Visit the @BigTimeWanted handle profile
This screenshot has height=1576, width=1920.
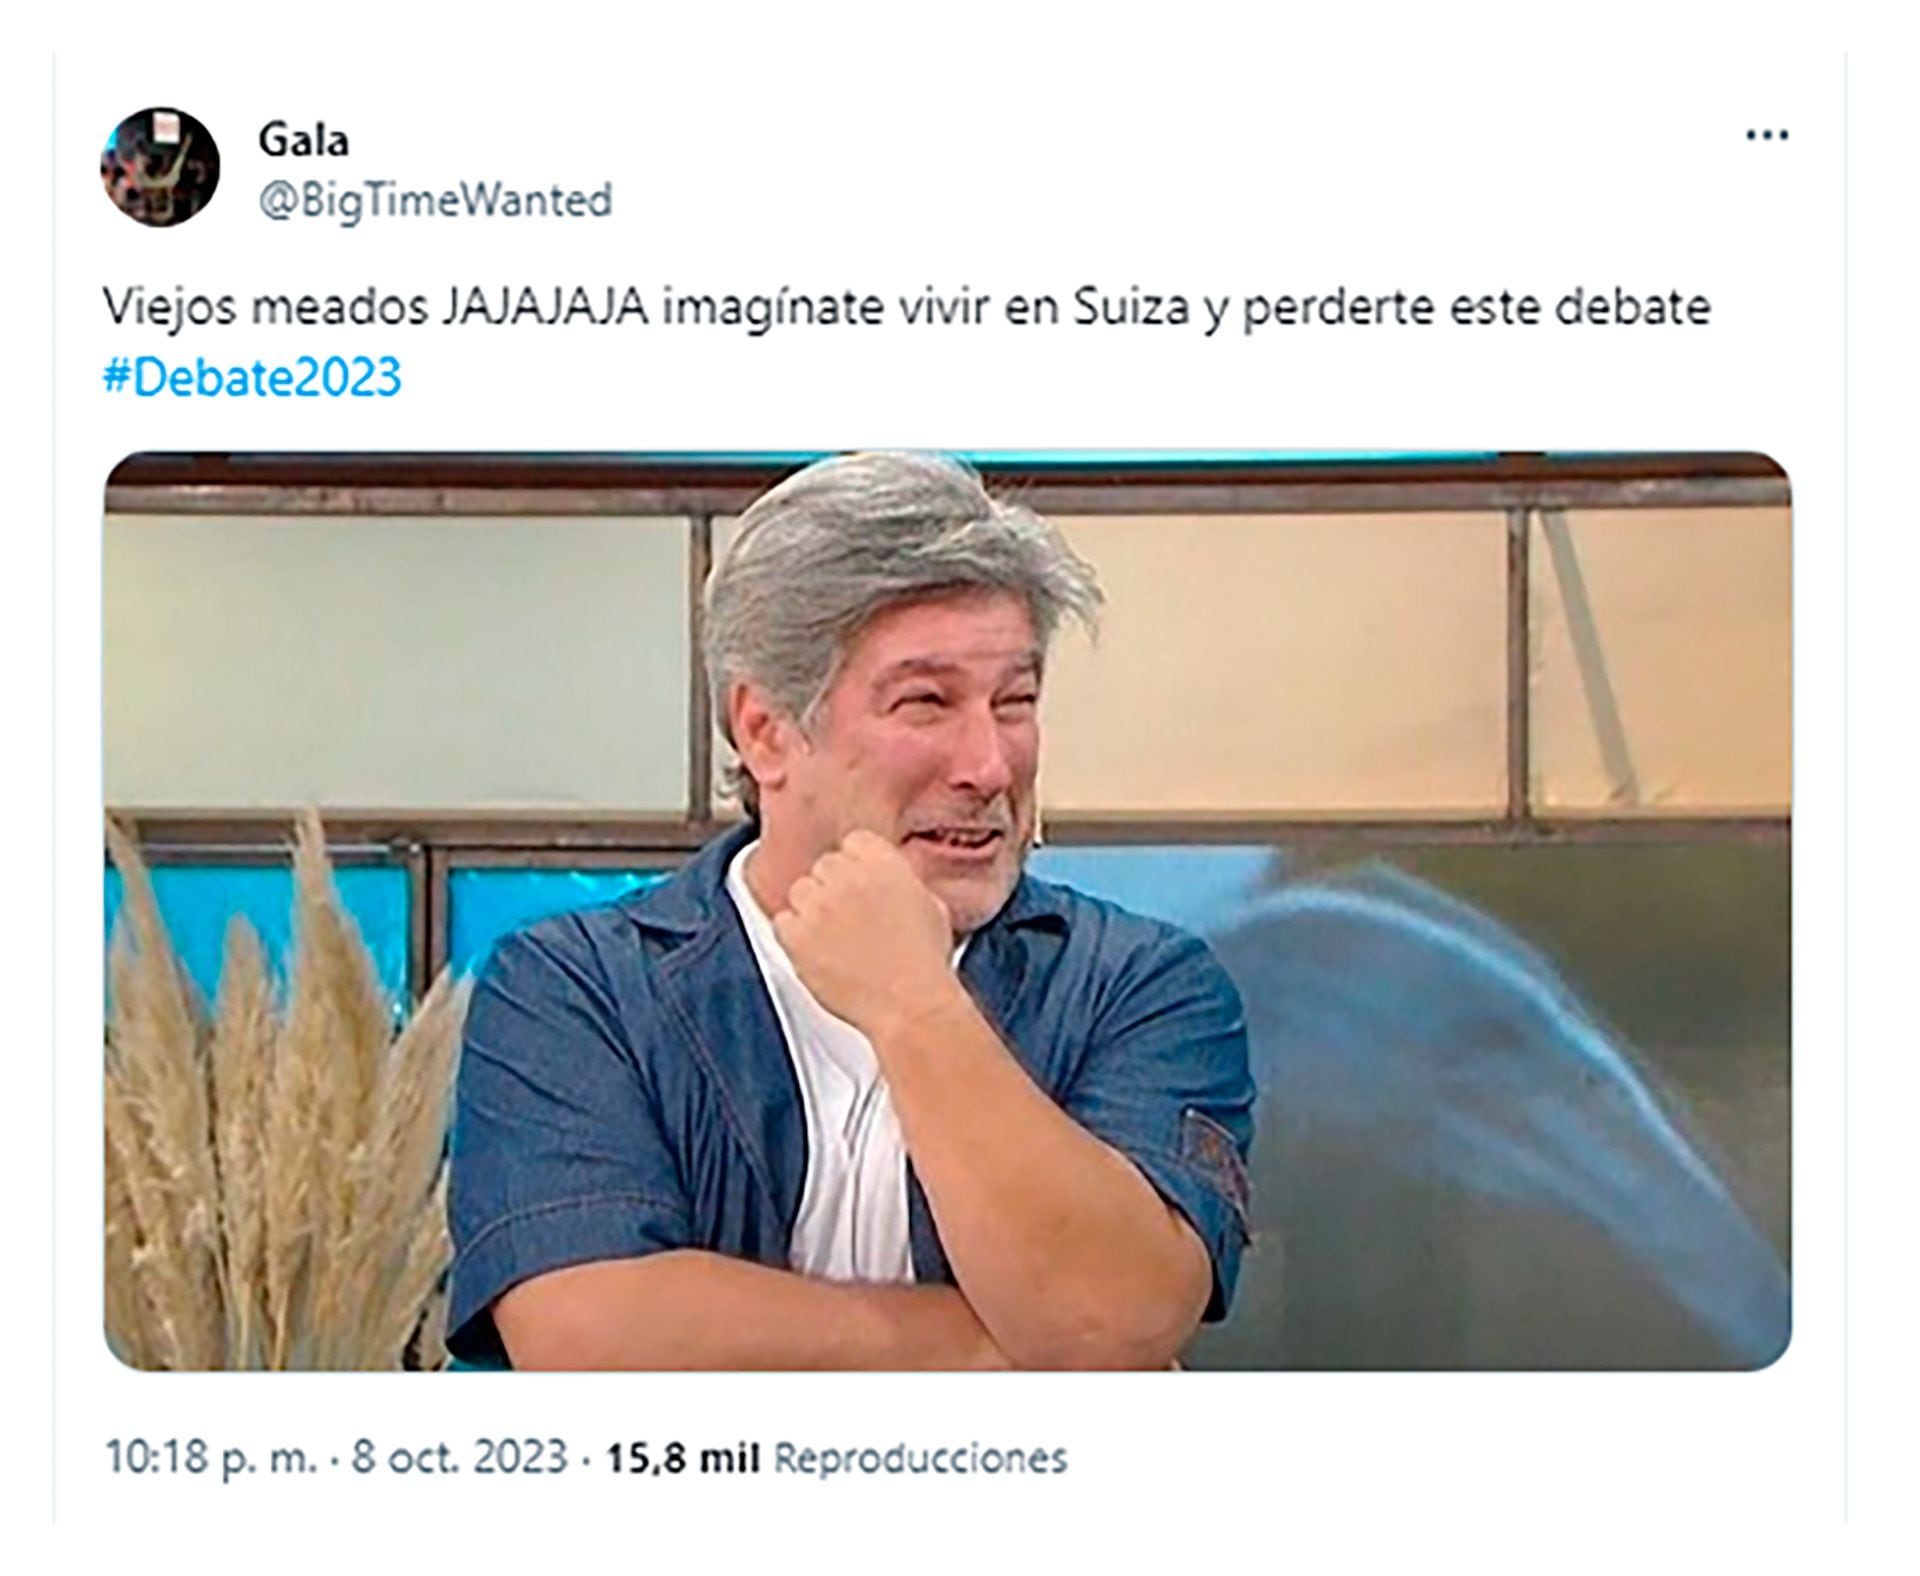pyautogui.click(x=435, y=201)
